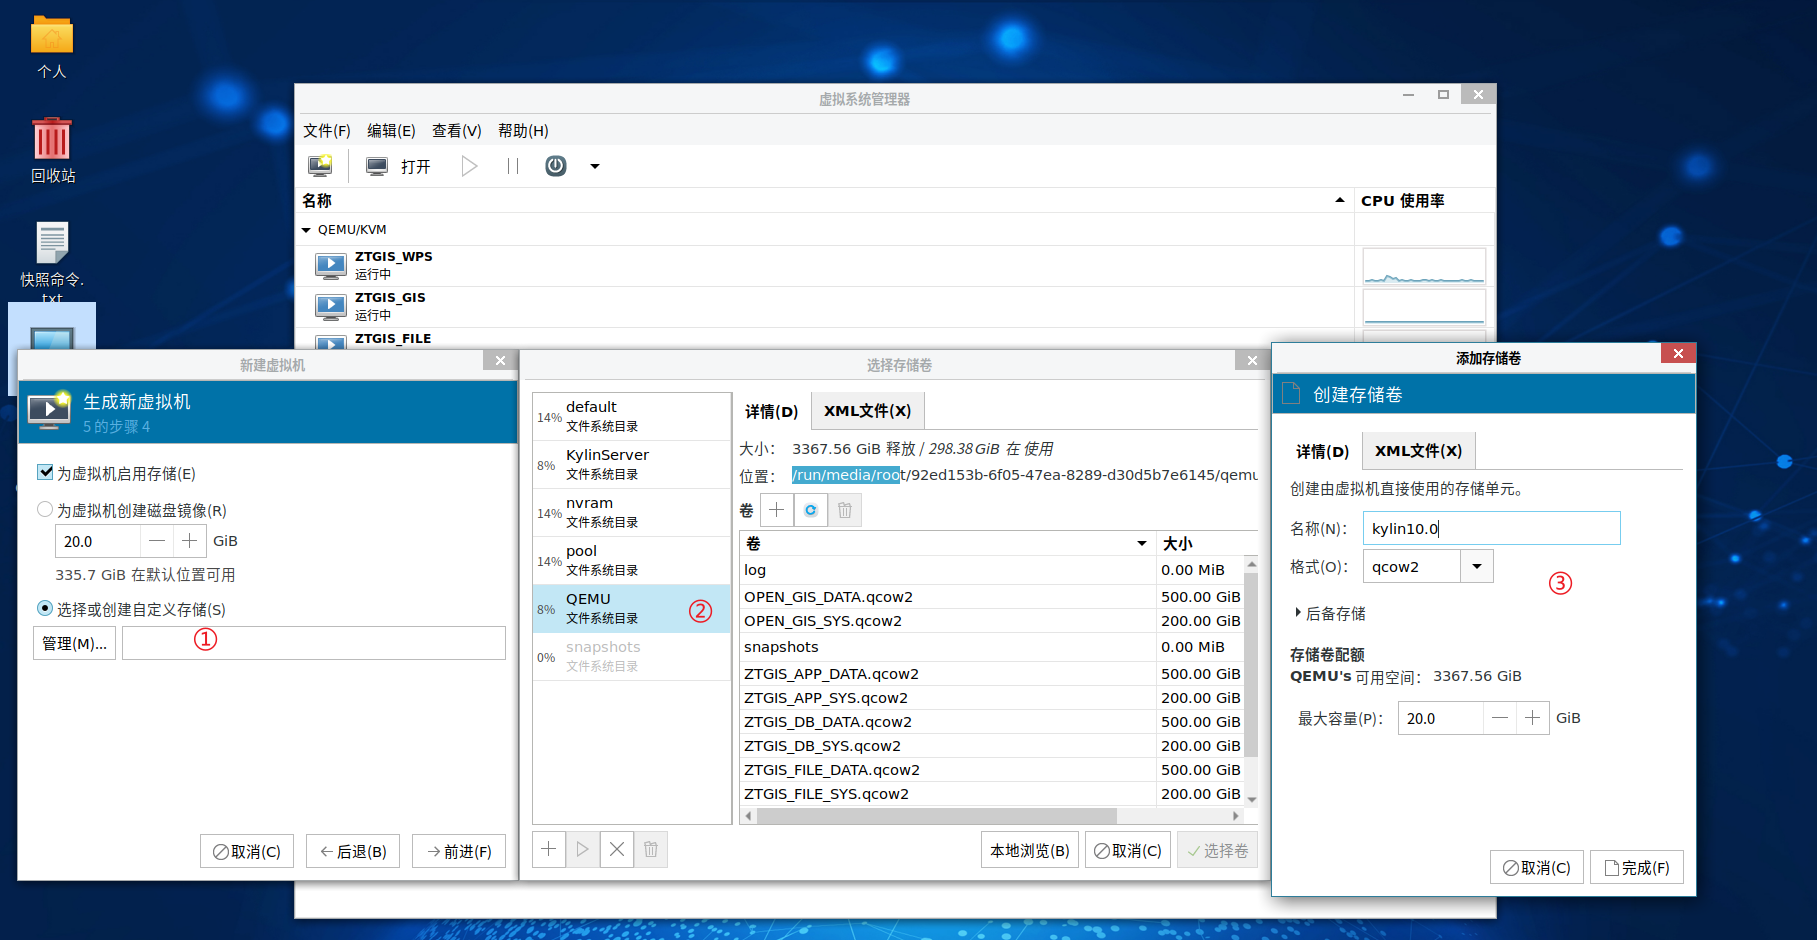Switch to the XML文件 tab in 添加存储卷

pyautogui.click(x=1418, y=450)
